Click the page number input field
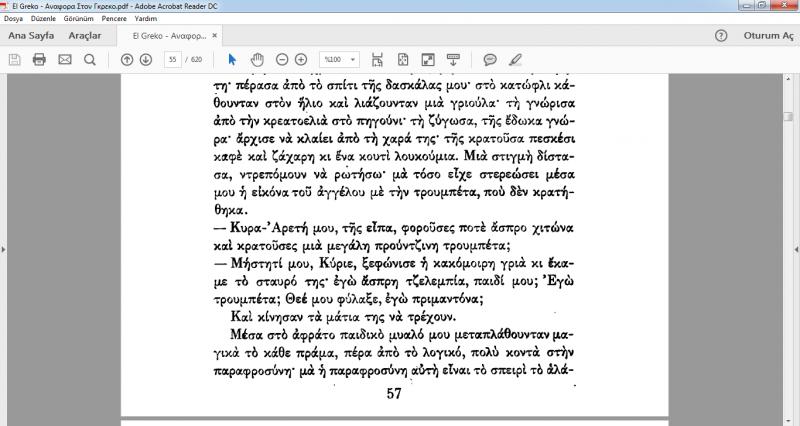This screenshot has width=800, height=426. point(173,60)
